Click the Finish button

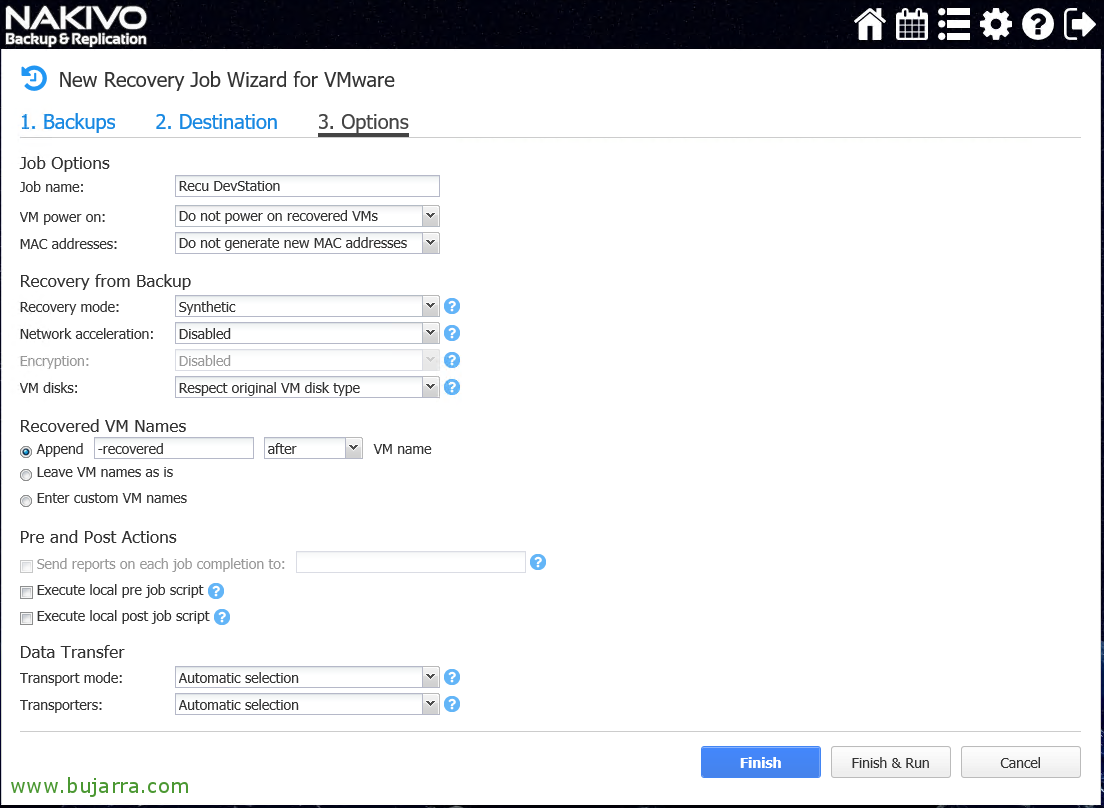pyautogui.click(x=760, y=762)
